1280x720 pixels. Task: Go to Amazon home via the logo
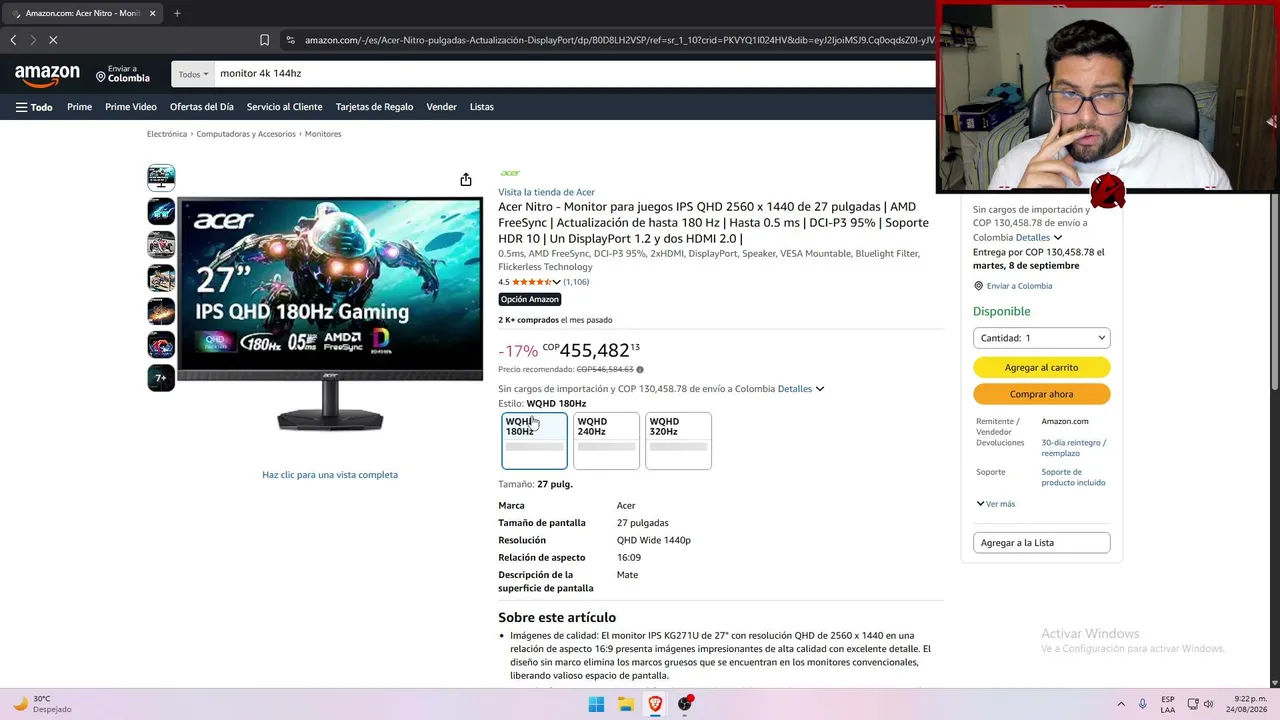(47, 75)
